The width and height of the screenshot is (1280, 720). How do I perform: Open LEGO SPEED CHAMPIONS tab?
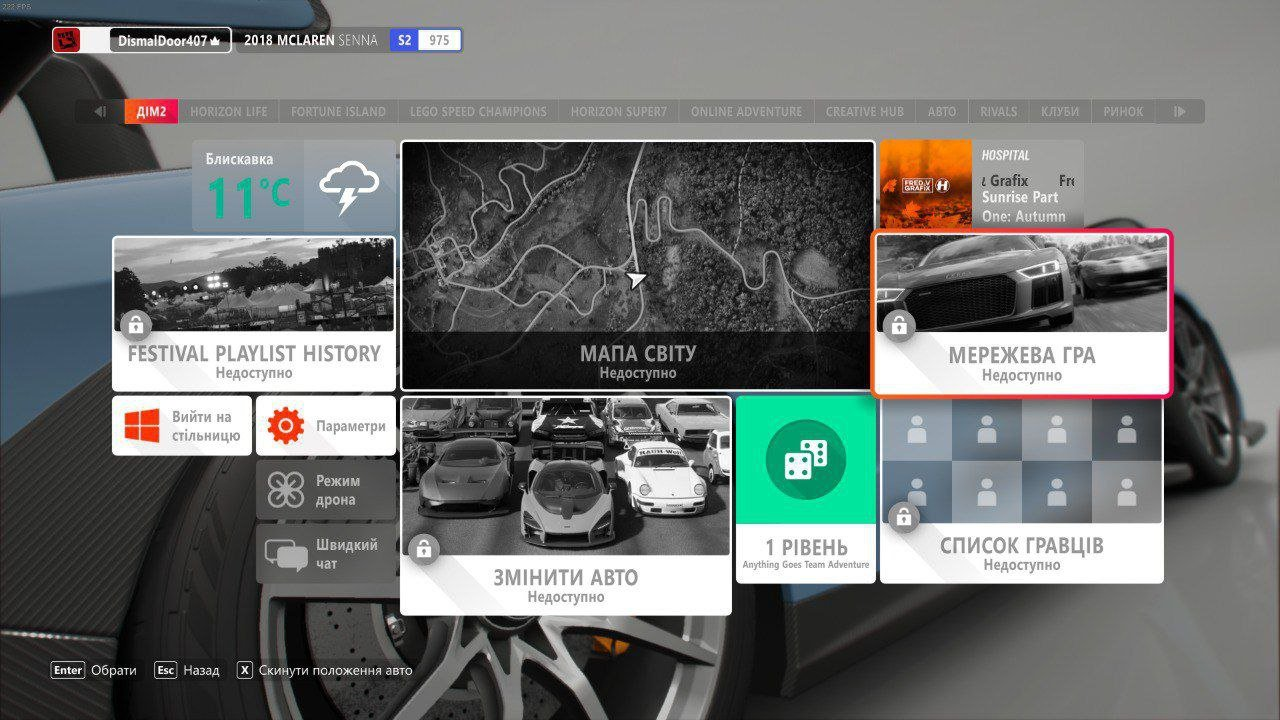478,112
